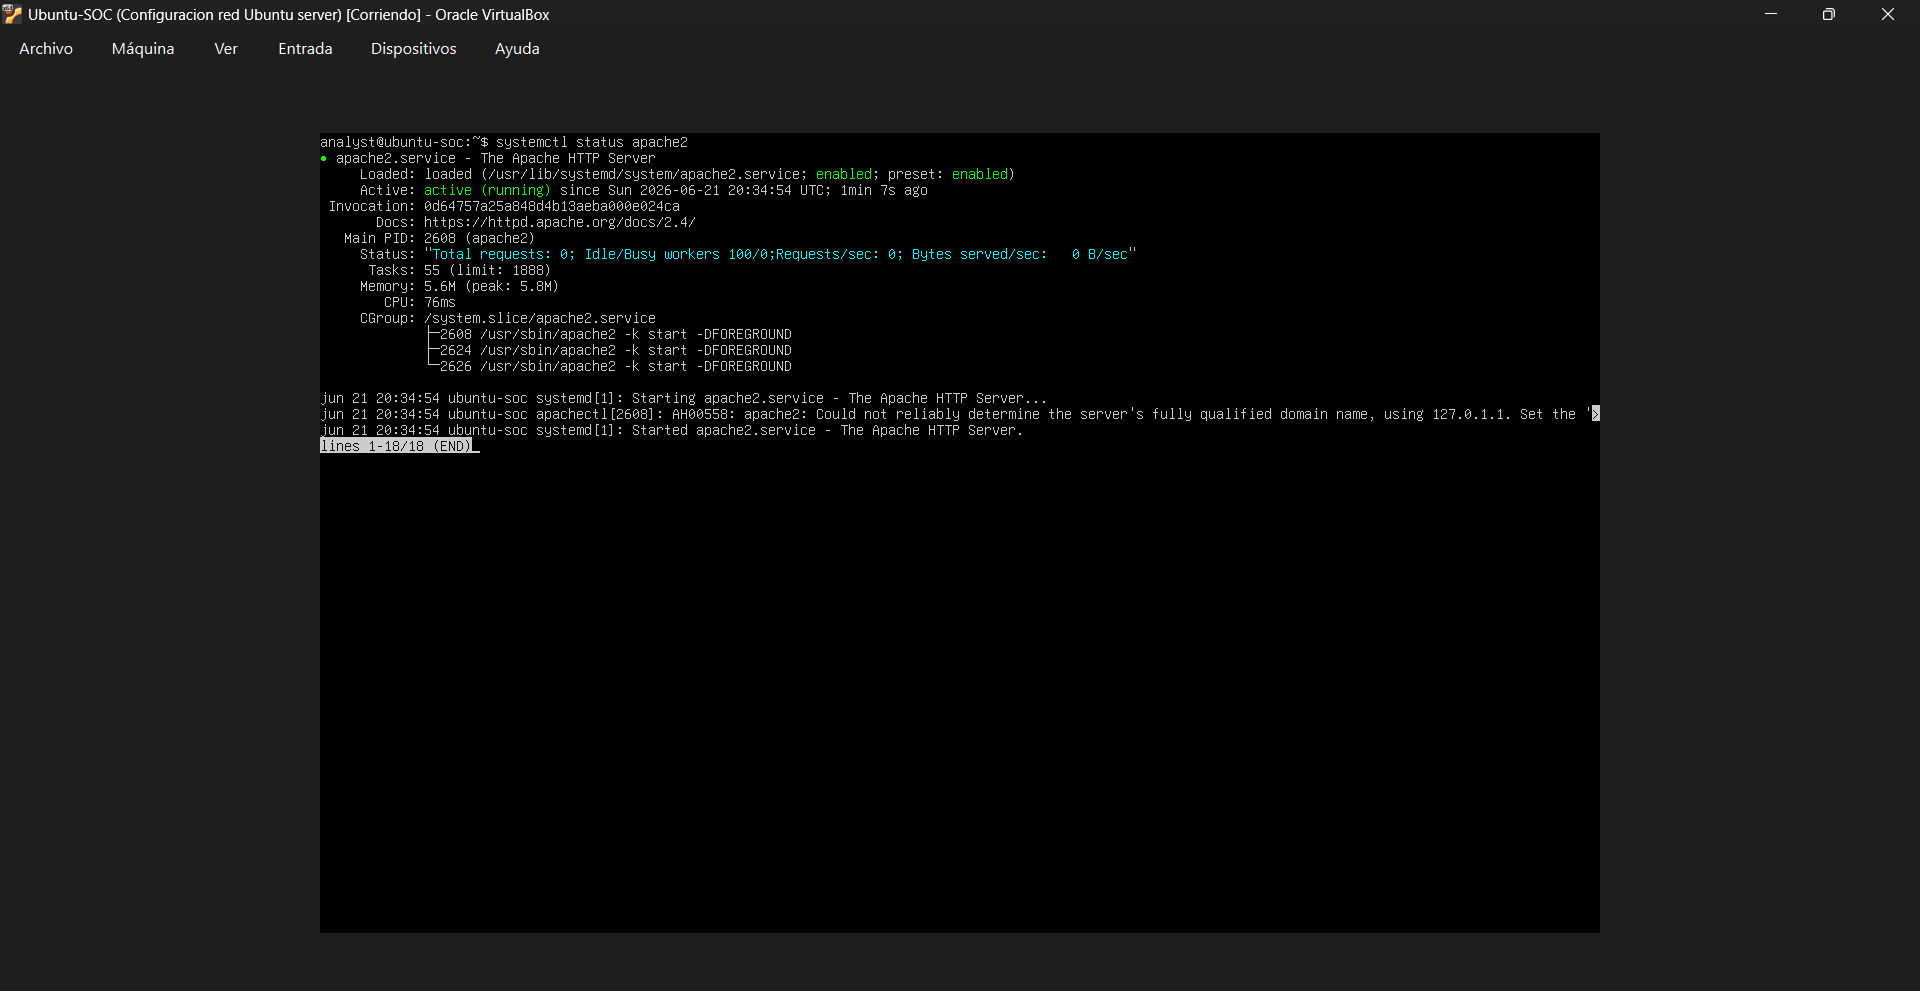Screen dimensions: 1920x991
Task: Click the 'Starting apache2.service' log line
Action: coord(684,398)
